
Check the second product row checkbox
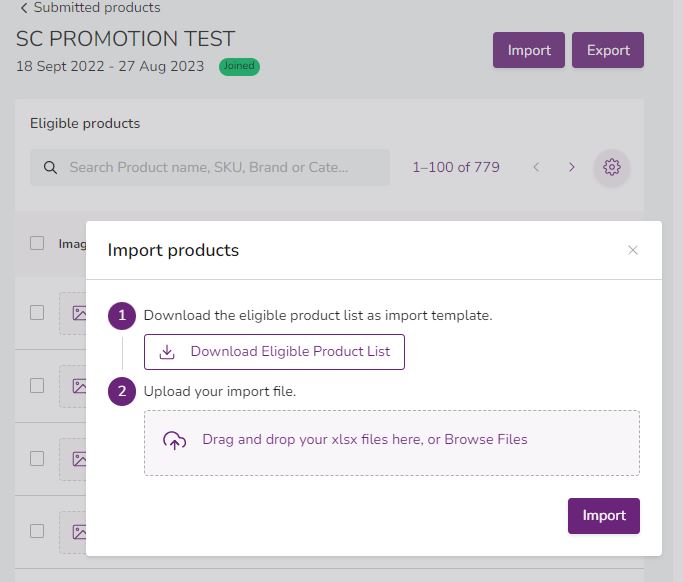point(37,385)
